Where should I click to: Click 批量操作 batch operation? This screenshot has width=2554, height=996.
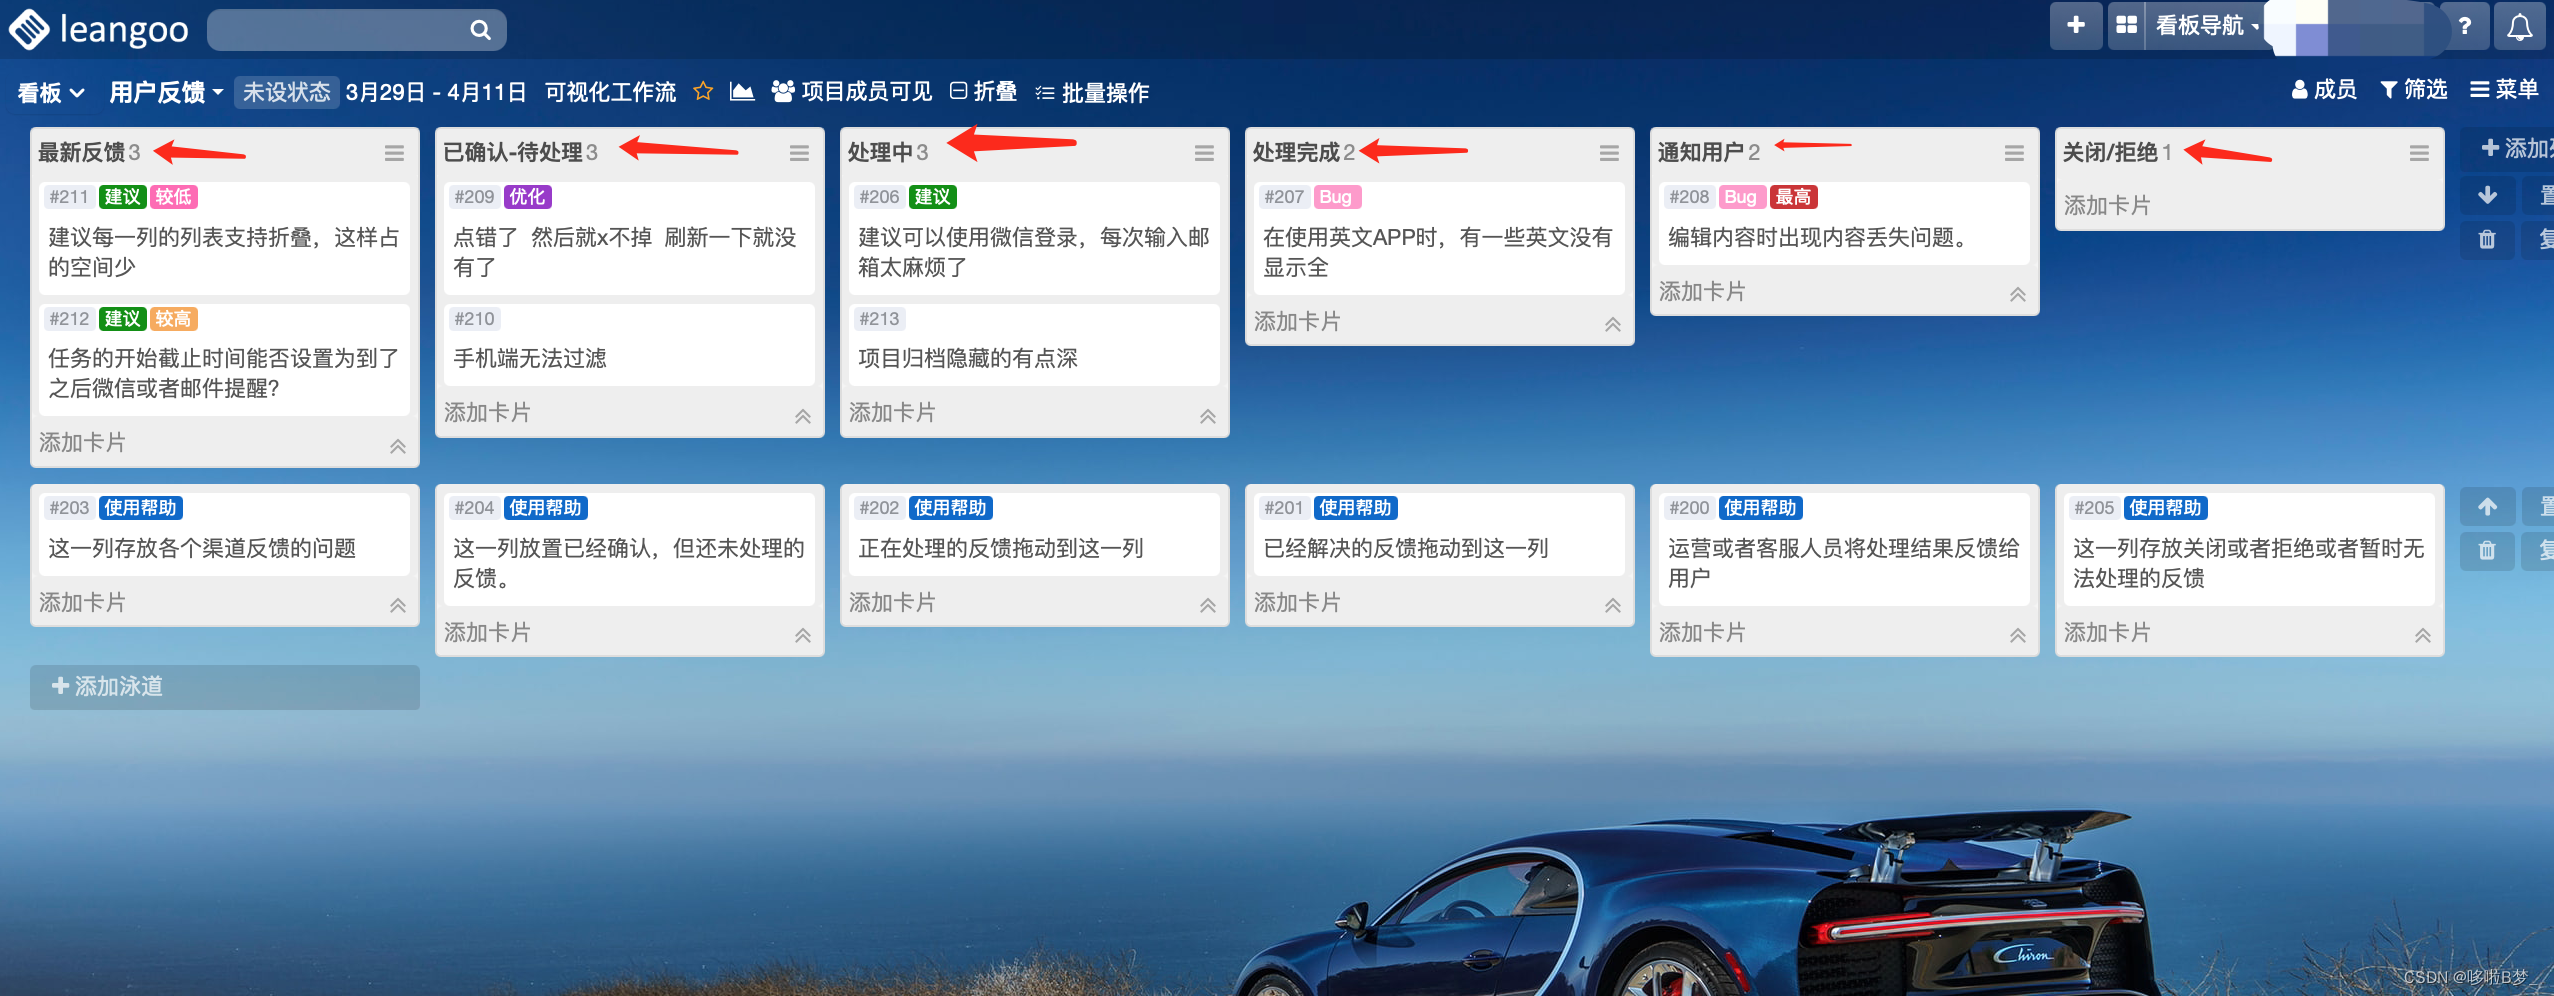click(x=1092, y=93)
